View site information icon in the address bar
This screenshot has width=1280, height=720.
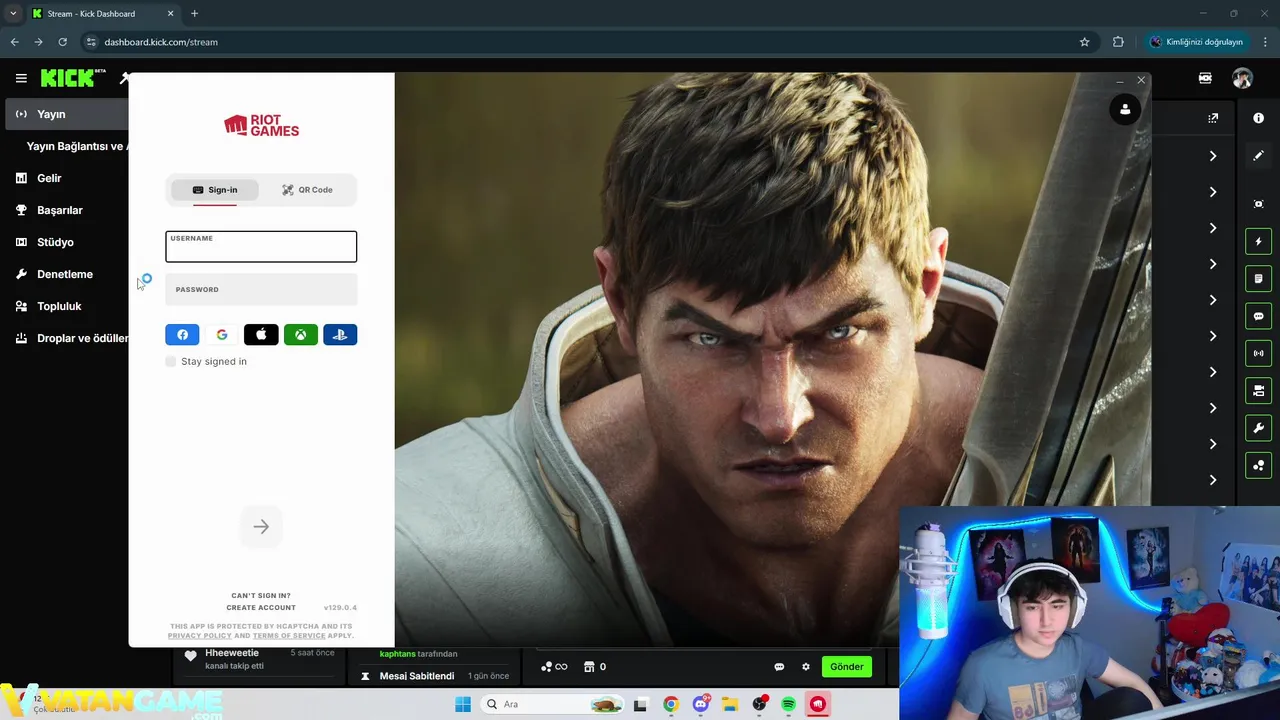point(91,42)
